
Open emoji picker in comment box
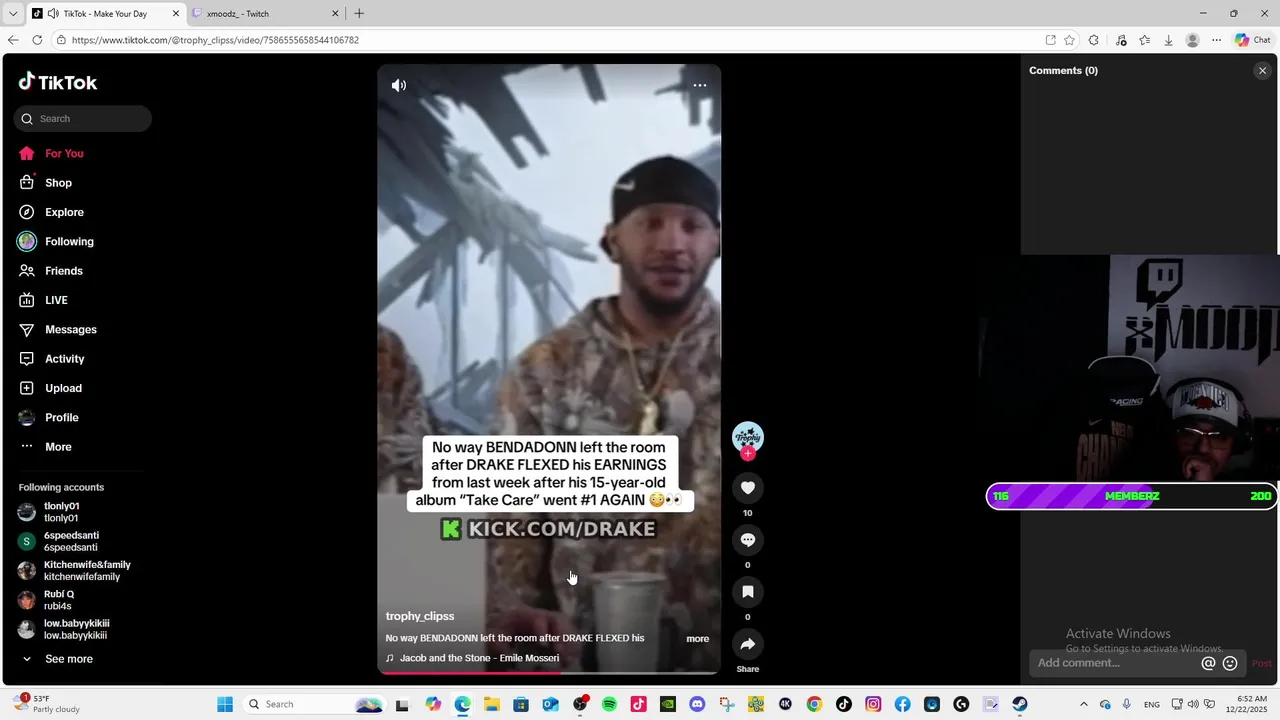pyautogui.click(x=1230, y=663)
